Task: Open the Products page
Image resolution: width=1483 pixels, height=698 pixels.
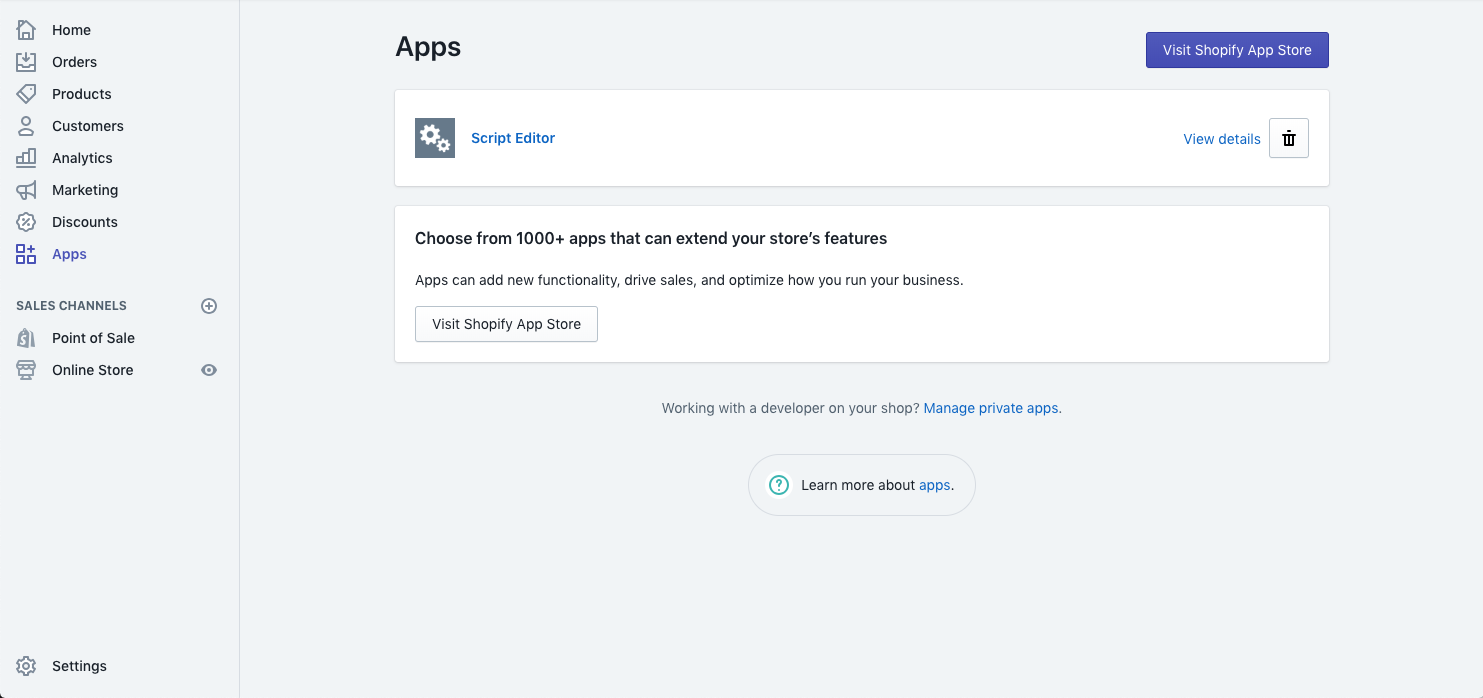Action: coord(82,94)
